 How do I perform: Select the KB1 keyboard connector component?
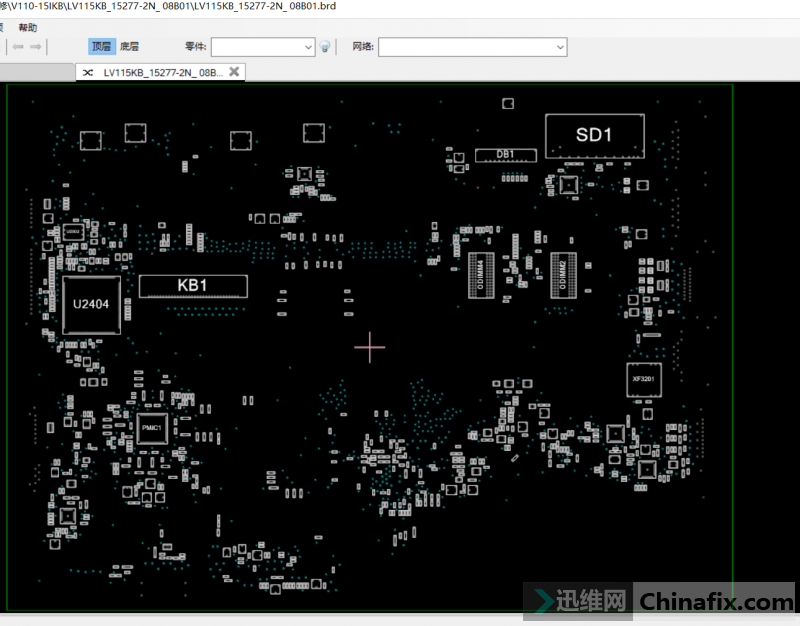pyautogui.click(x=193, y=286)
